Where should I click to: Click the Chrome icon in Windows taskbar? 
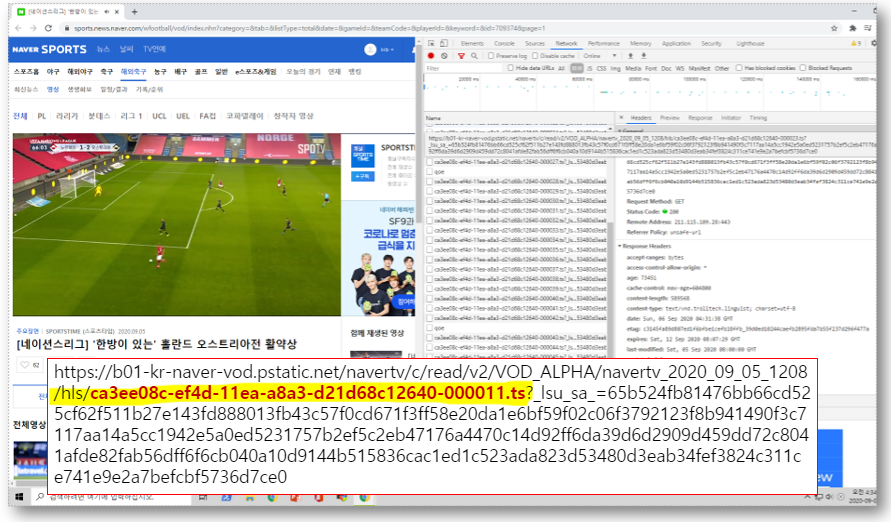click(364, 498)
